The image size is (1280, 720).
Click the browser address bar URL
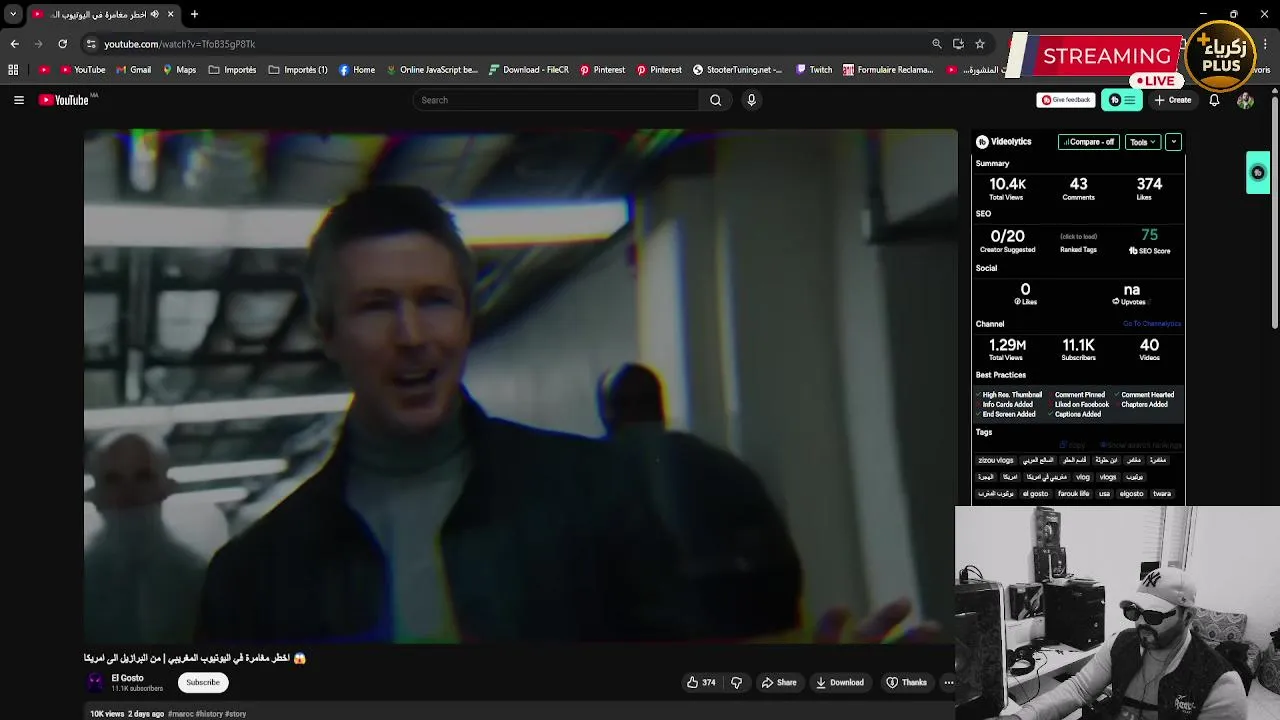click(180, 44)
